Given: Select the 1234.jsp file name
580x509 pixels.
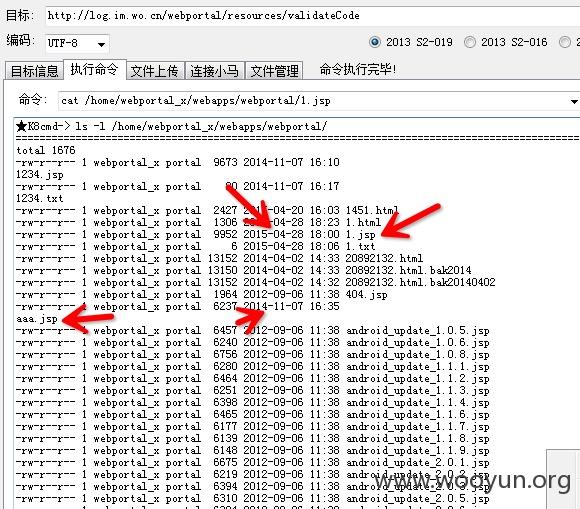Looking at the screenshot, I should click(40, 174).
